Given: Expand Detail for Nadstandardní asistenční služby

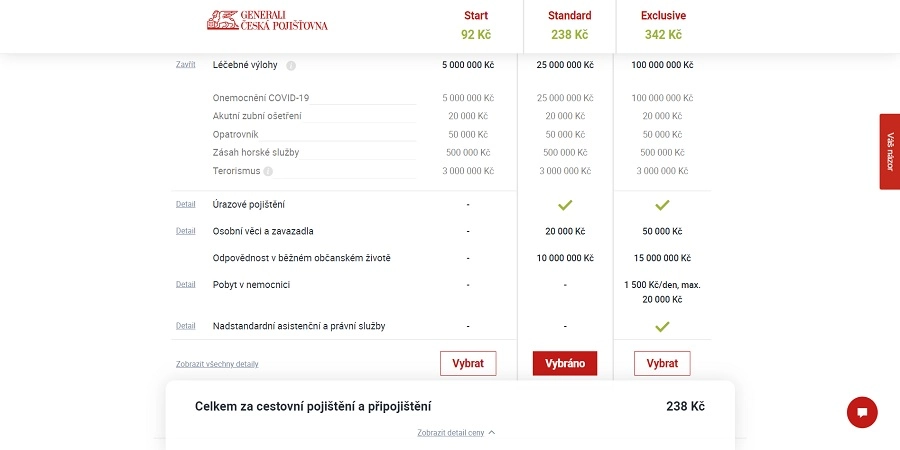Looking at the screenshot, I should (185, 326).
